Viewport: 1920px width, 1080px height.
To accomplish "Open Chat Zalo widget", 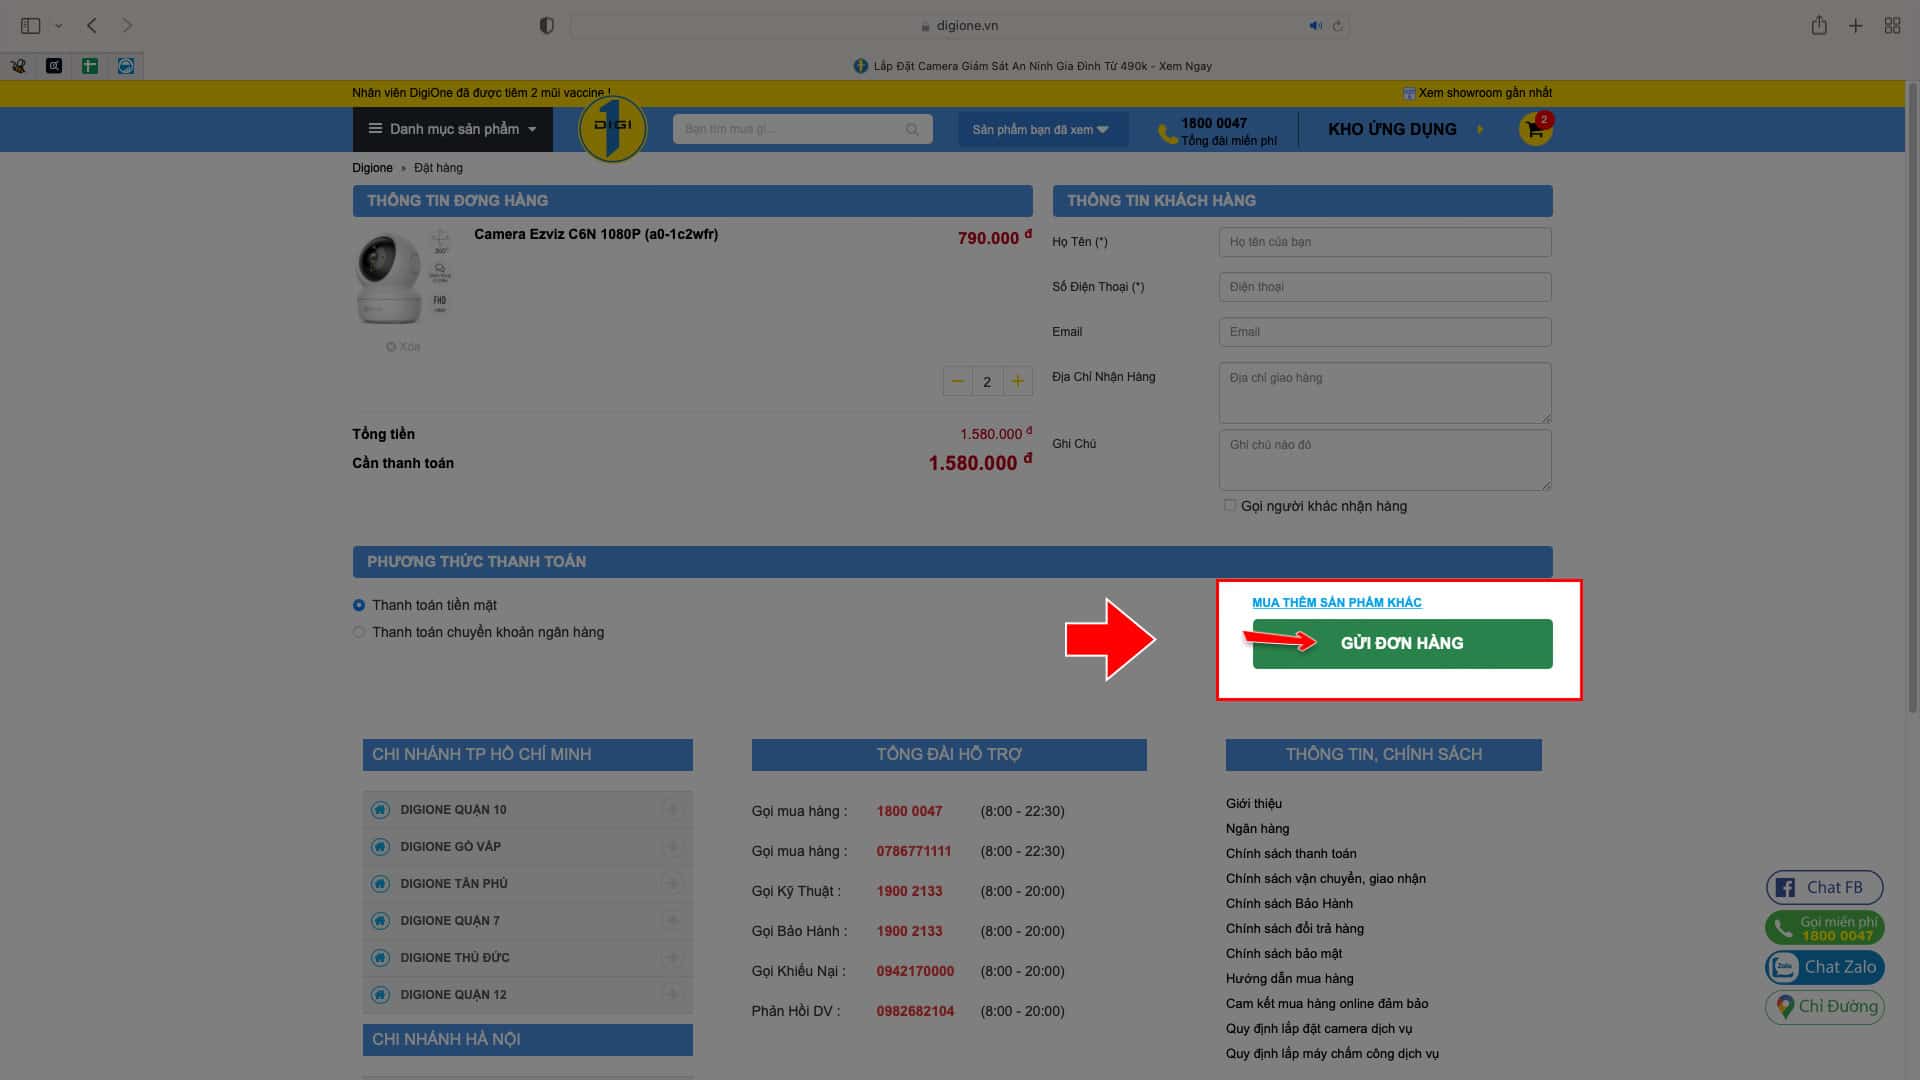I will tap(1824, 967).
